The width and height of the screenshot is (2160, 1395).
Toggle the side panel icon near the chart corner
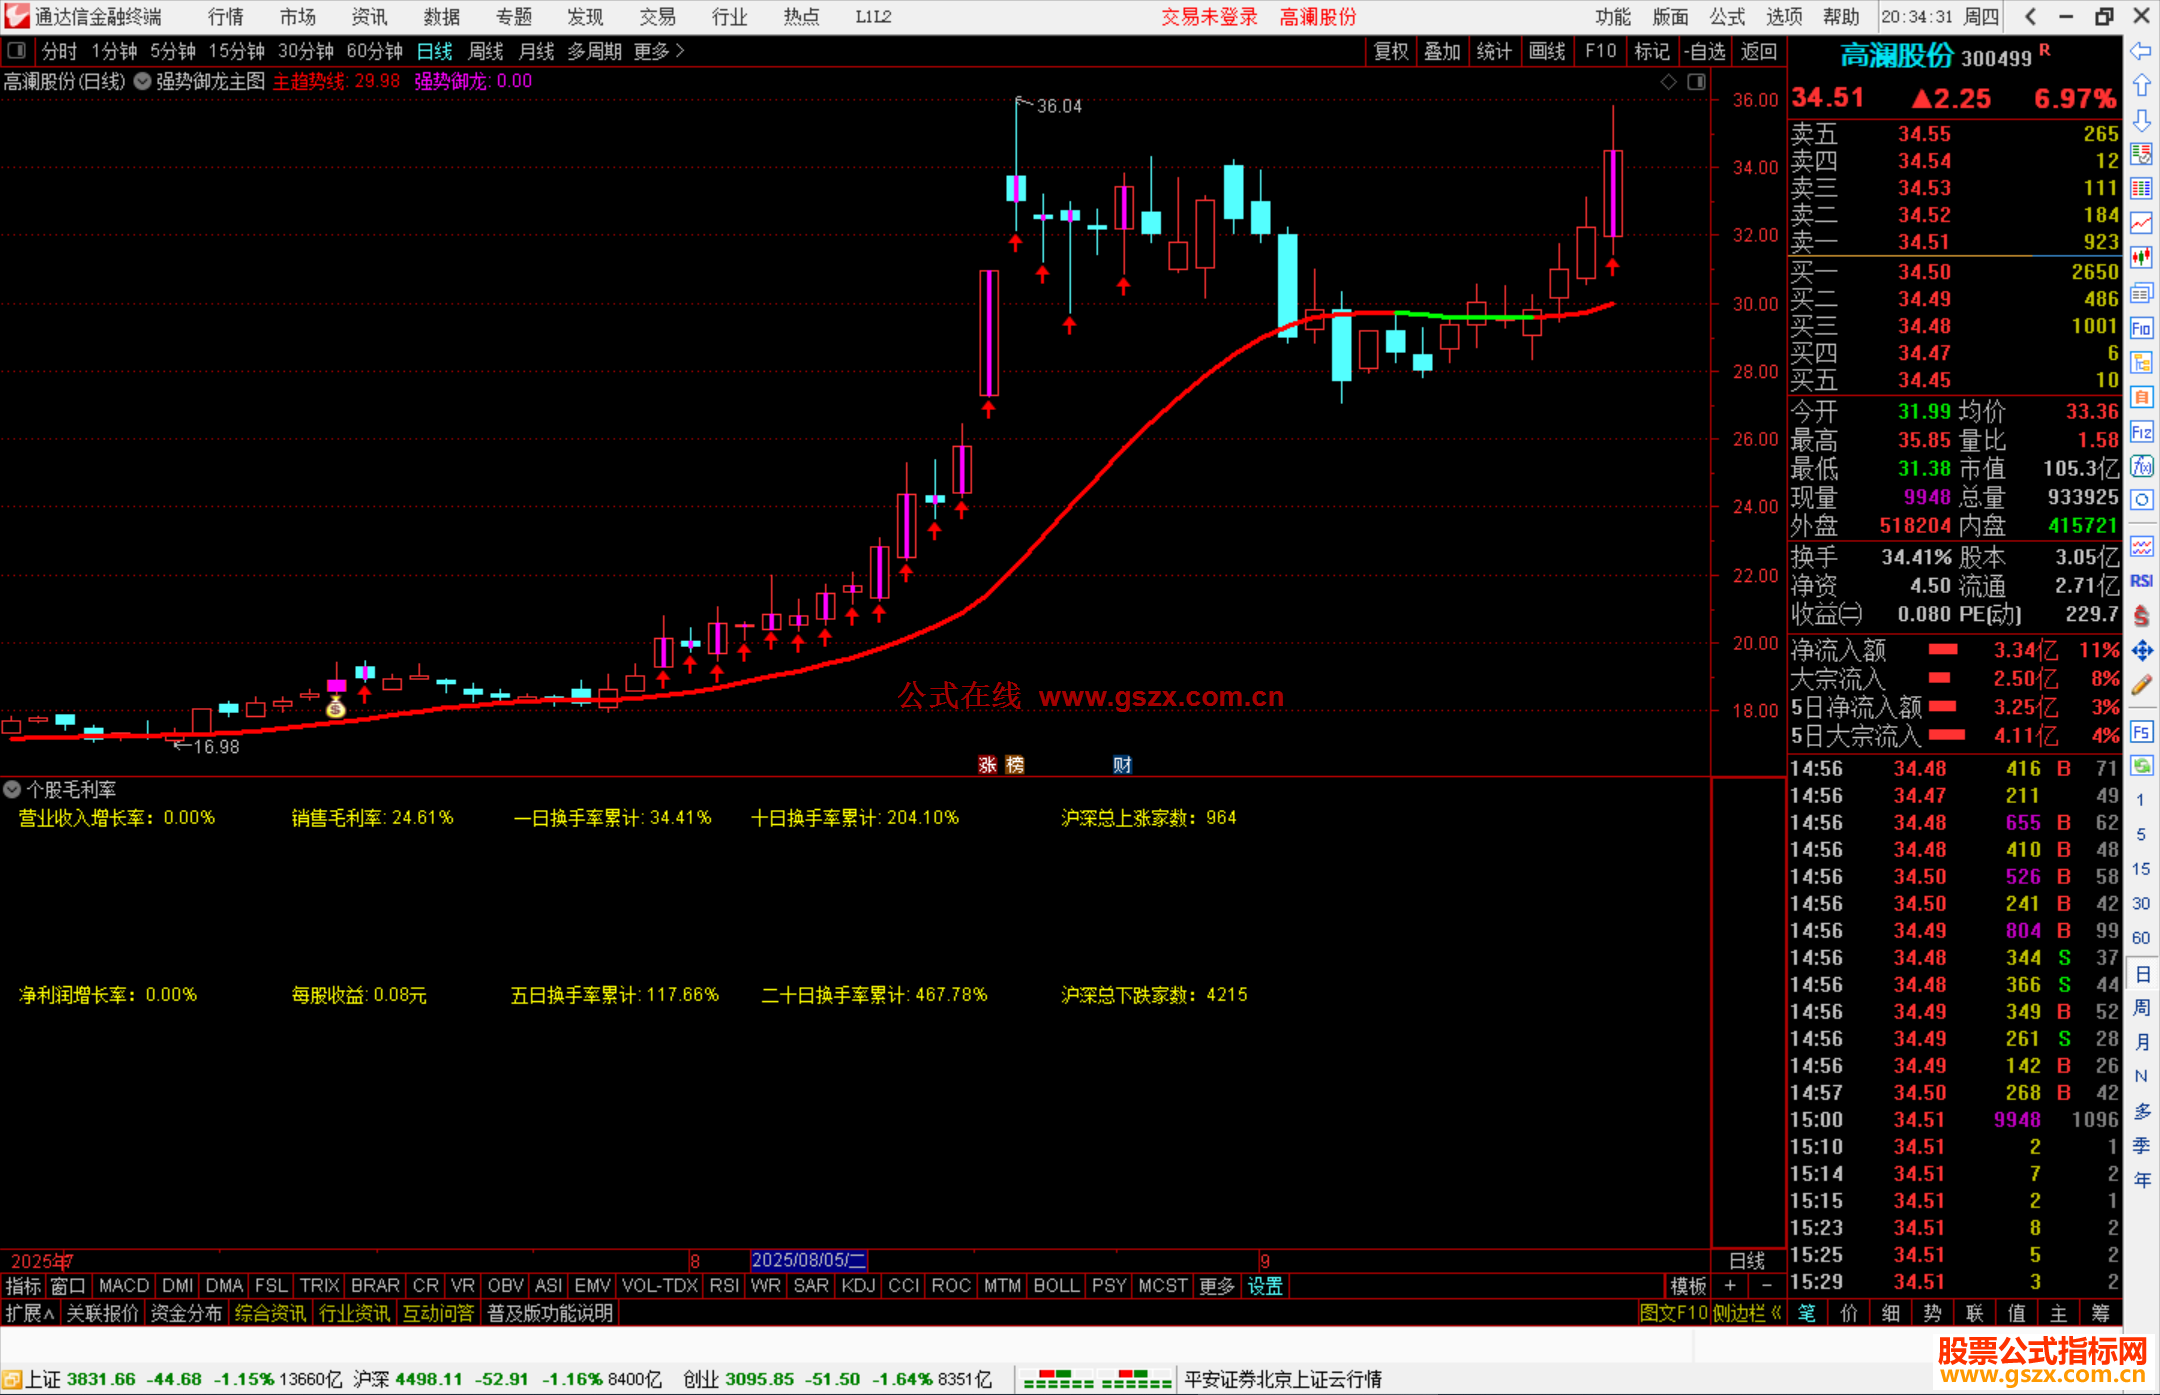click(x=1696, y=82)
